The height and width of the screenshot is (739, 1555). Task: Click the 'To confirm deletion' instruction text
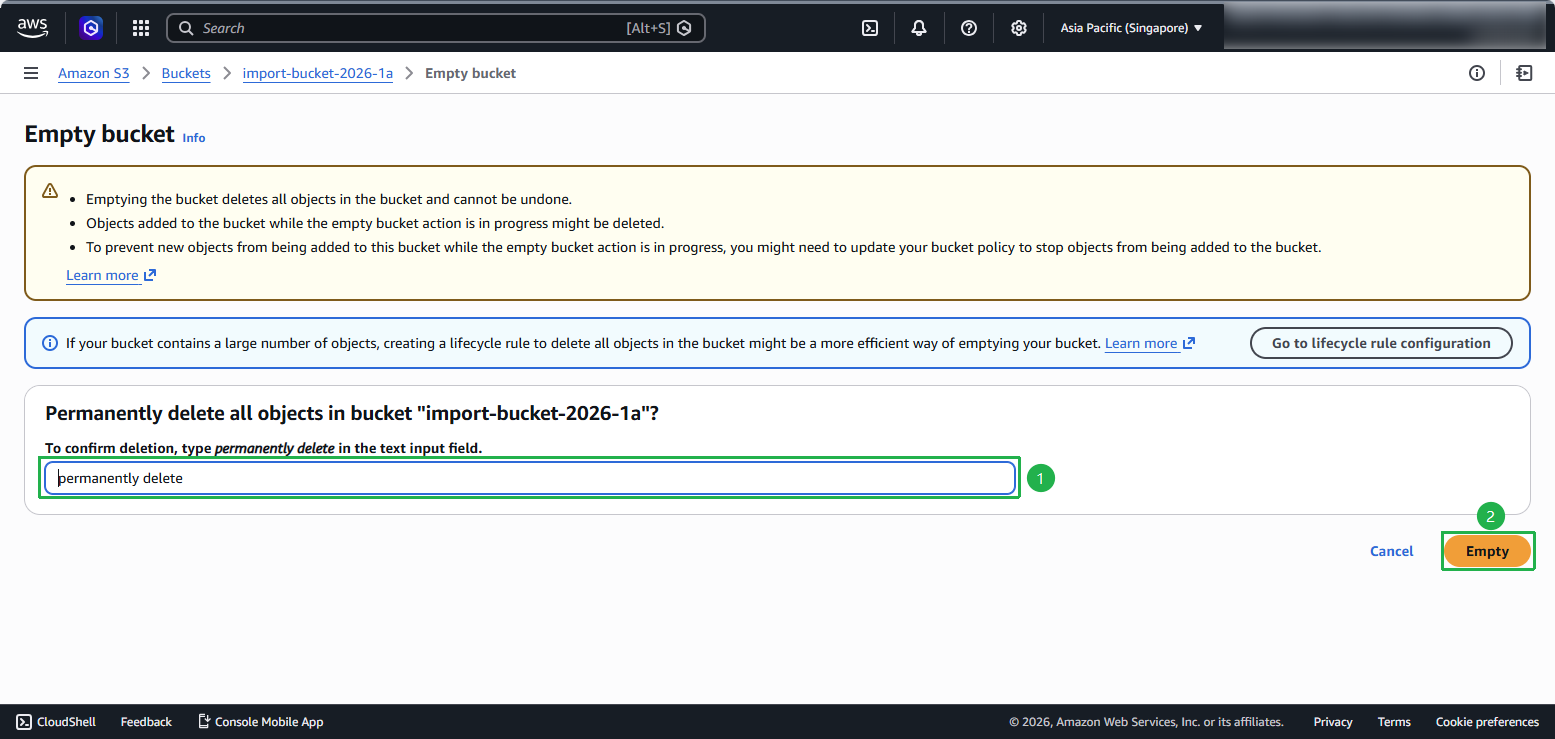click(x=264, y=448)
